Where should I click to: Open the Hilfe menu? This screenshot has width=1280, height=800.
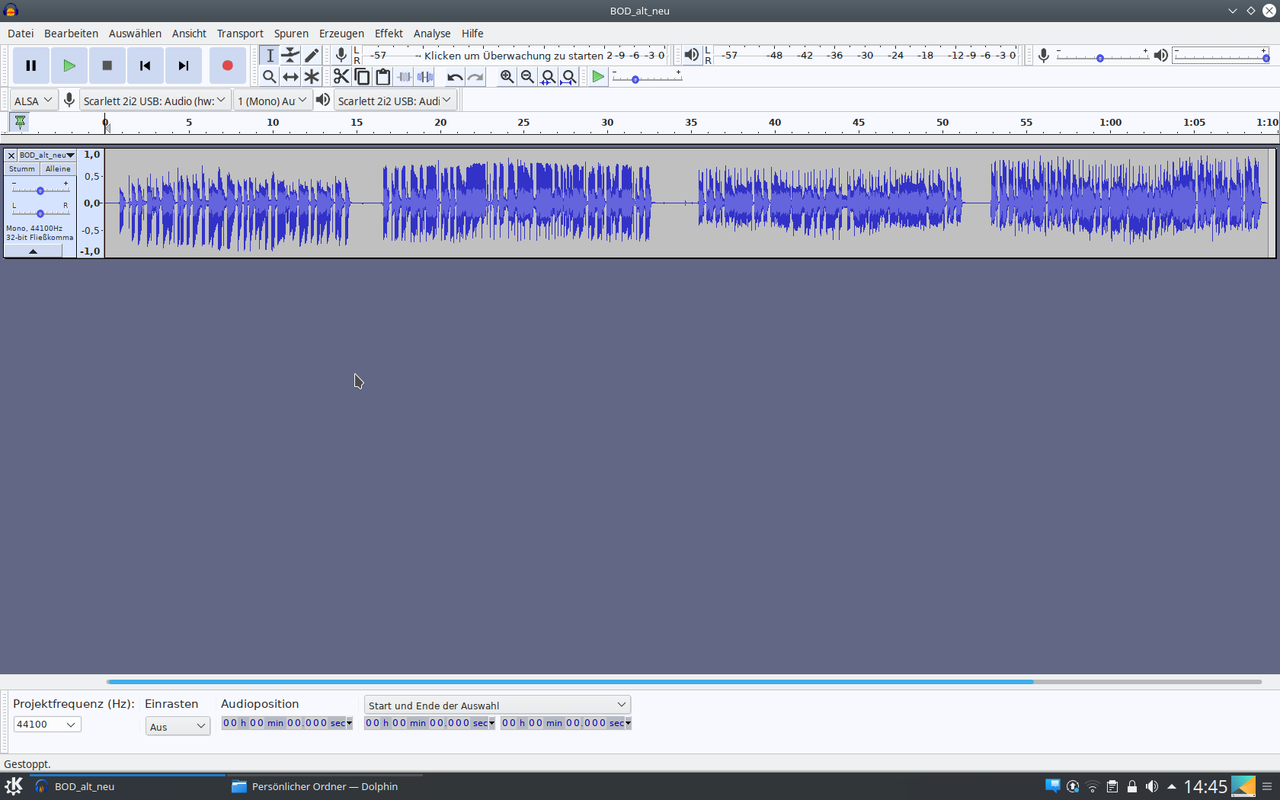472,33
